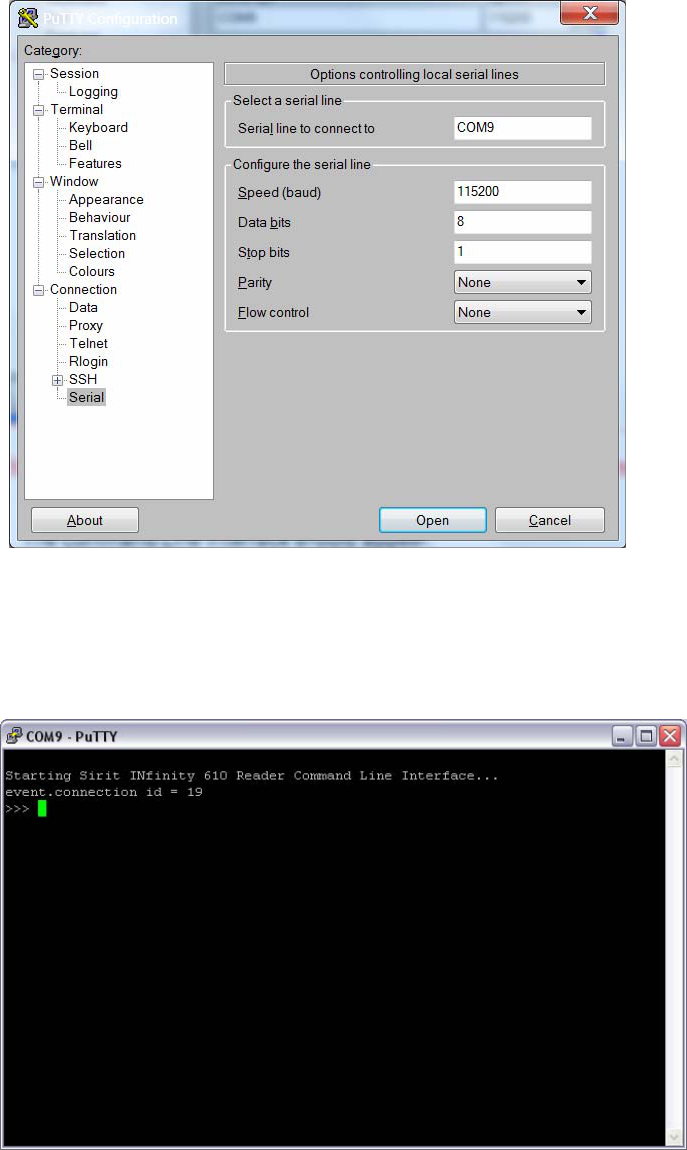This screenshot has height=1150, width=687.
Task: Close the COM9 - PuTTY terminal window
Action: click(x=670, y=736)
